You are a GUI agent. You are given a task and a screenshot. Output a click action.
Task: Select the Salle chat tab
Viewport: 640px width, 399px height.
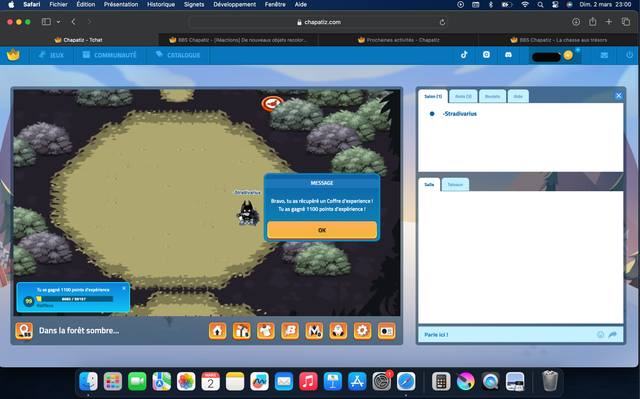pos(429,184)
